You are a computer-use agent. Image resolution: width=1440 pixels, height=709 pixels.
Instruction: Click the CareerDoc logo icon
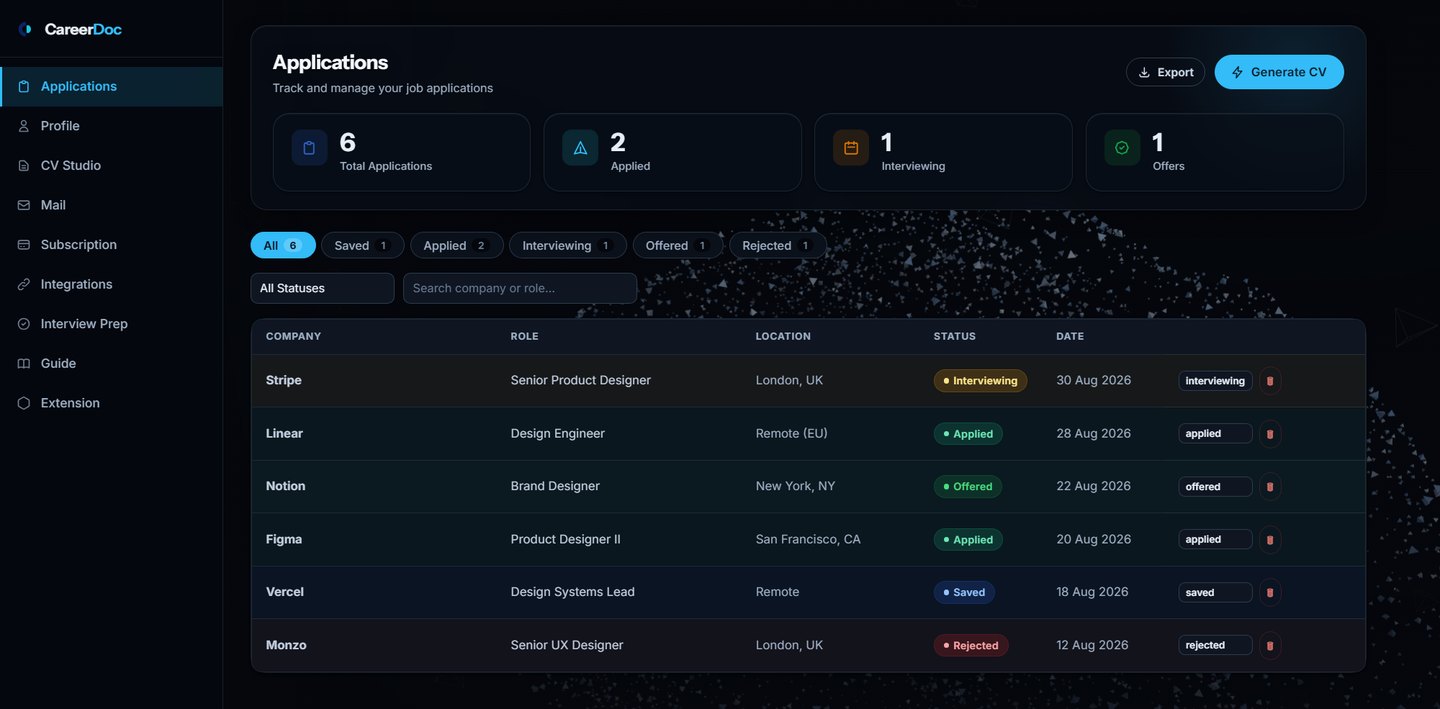coord(25,29)
